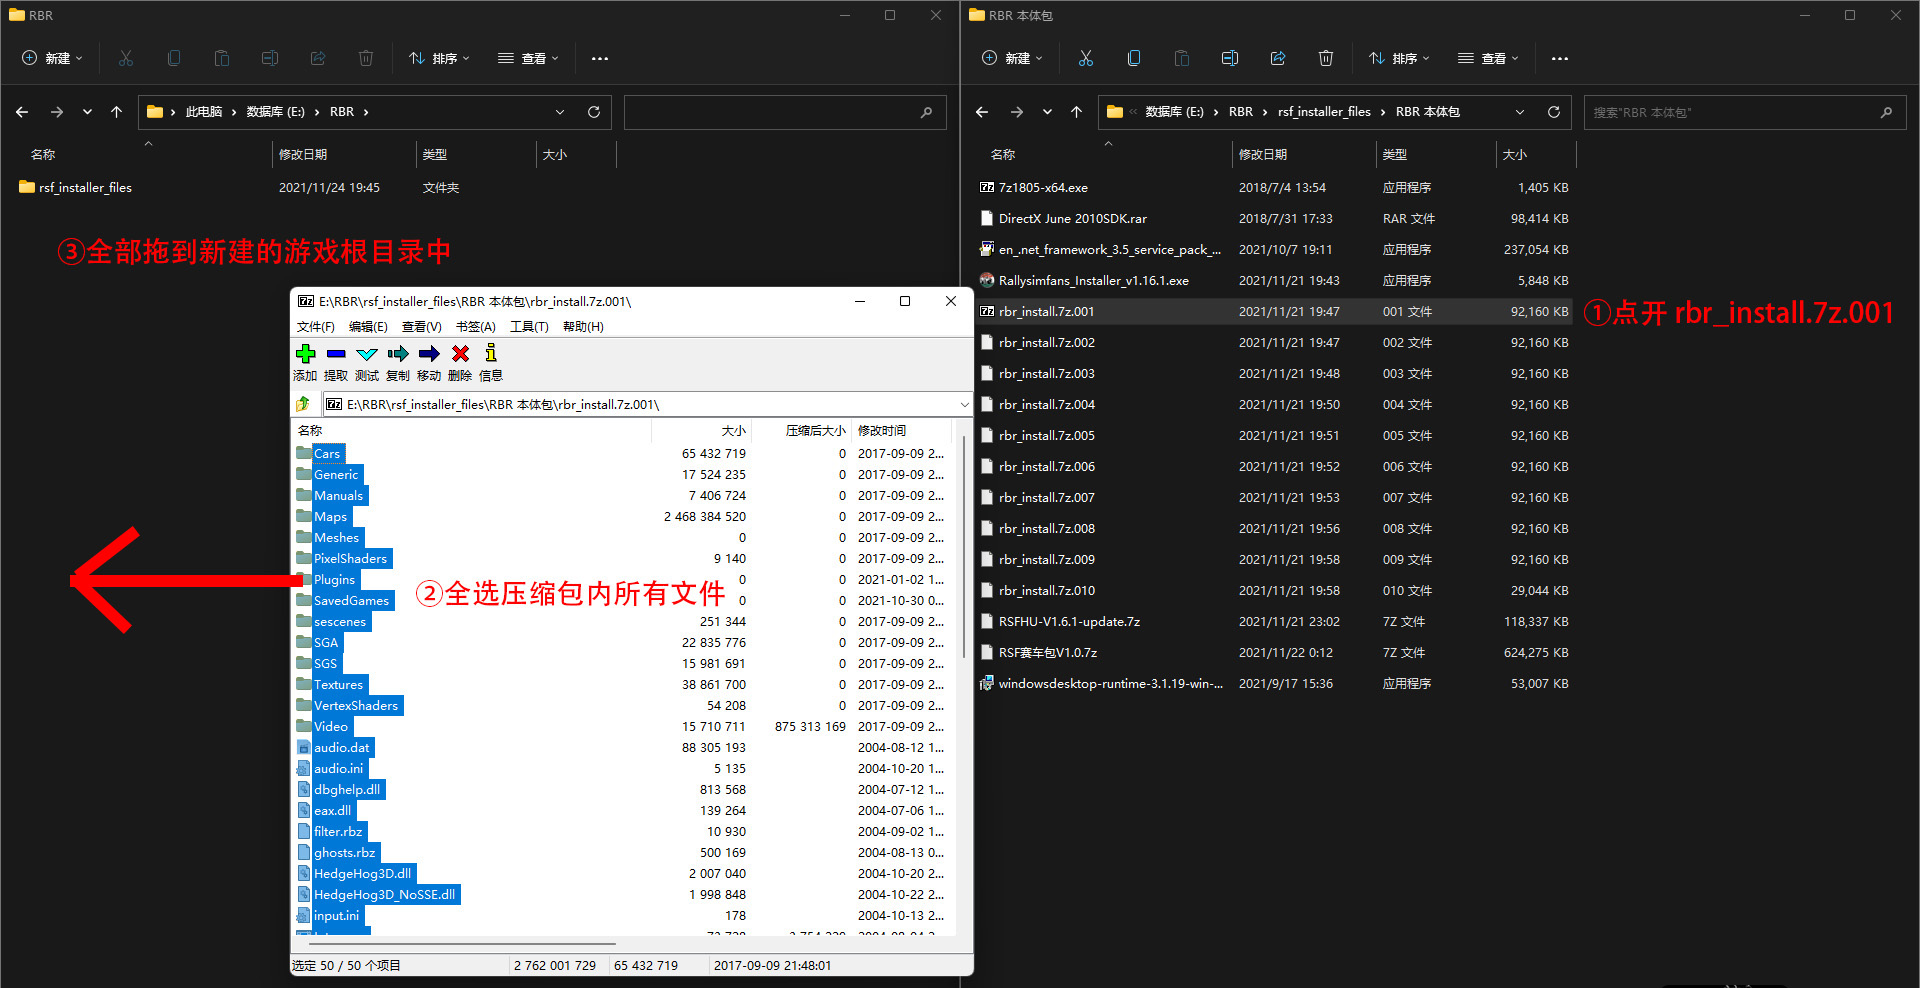Image resolution: width=1920 pixels, height=988 pixels.
Task: Open more options in RBR 本体包 toolbar
Action: pos(1560,59)
